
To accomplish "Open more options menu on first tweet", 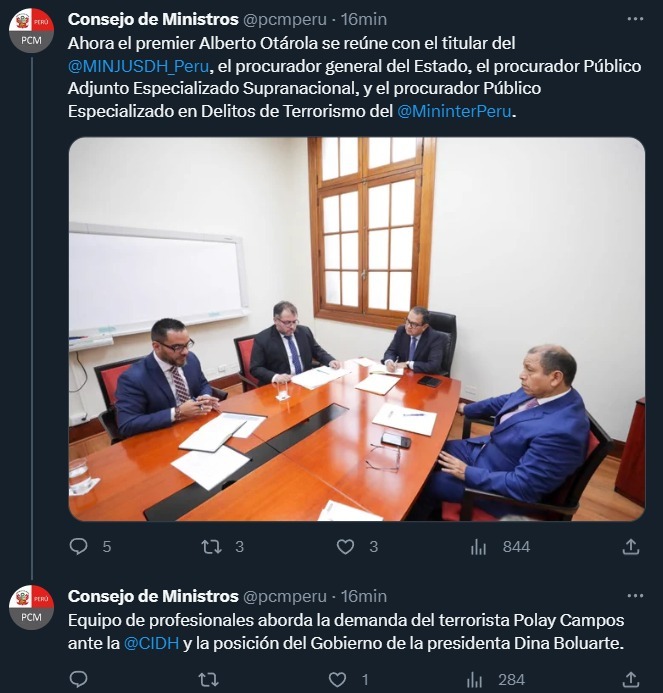I will pyautogui.click(x=635, y=19).
